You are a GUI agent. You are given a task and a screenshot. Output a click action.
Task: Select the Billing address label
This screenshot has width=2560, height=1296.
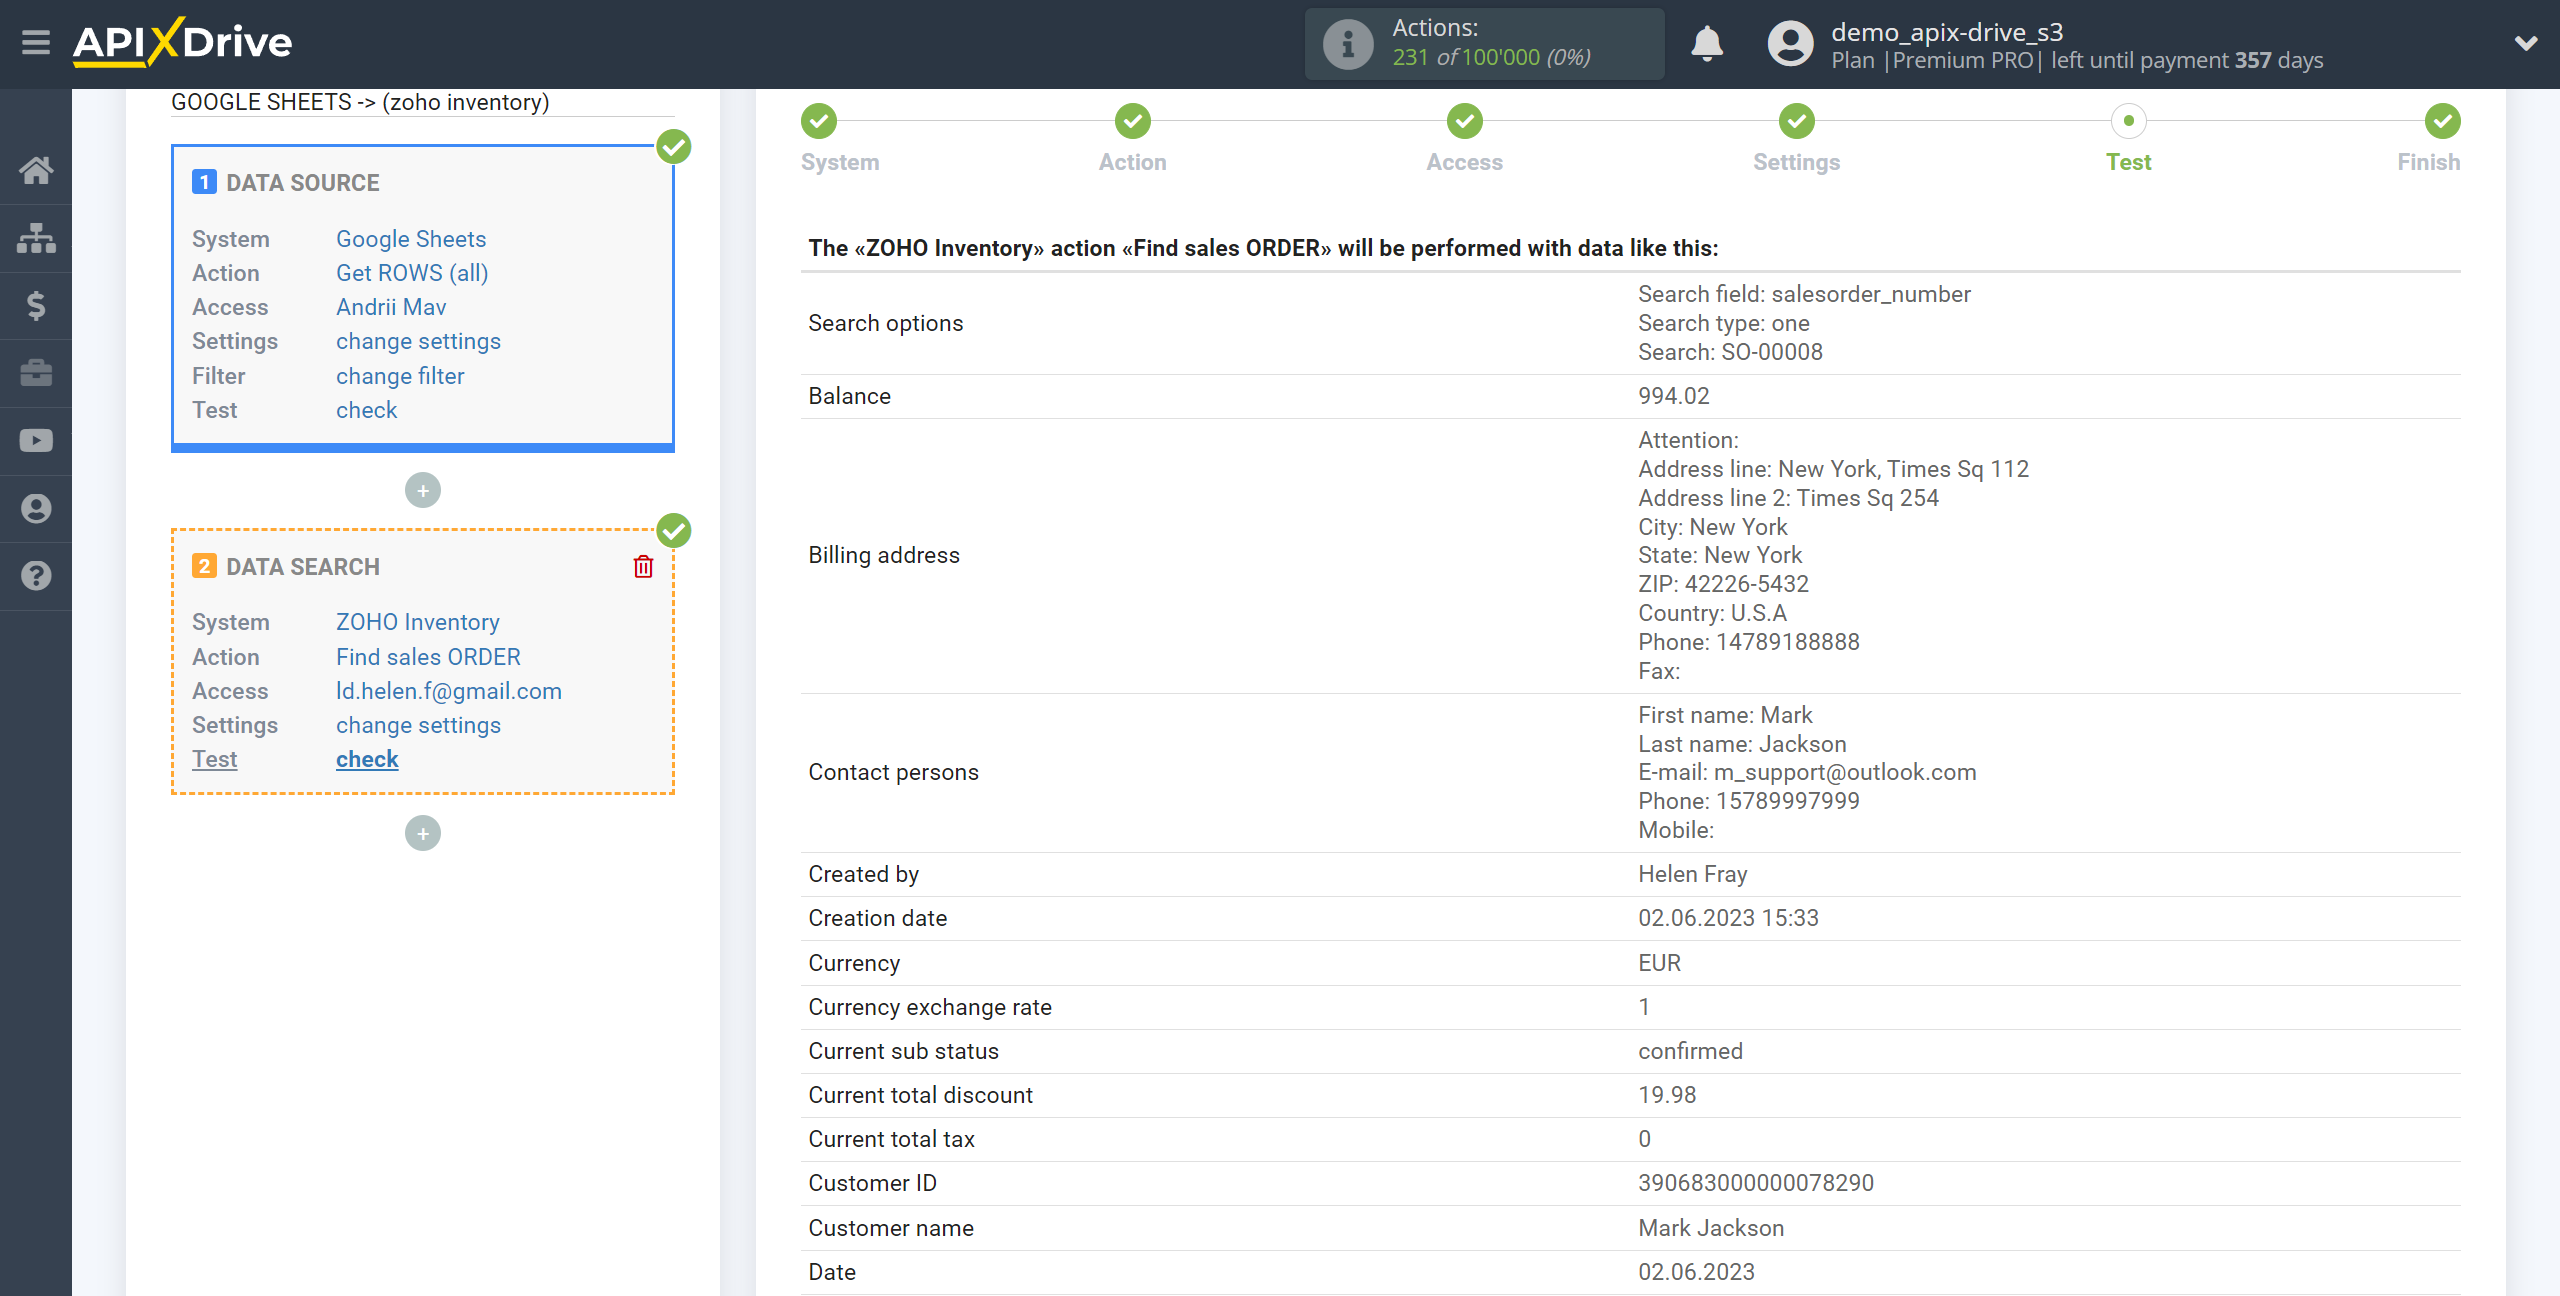[x=884, y=555]
